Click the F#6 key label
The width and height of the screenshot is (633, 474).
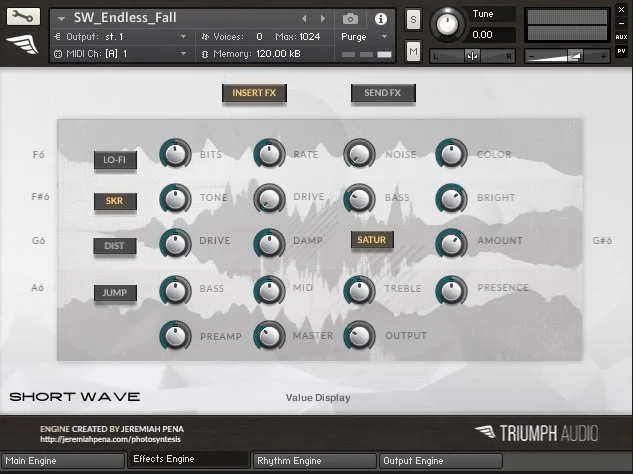pos(40,197)
